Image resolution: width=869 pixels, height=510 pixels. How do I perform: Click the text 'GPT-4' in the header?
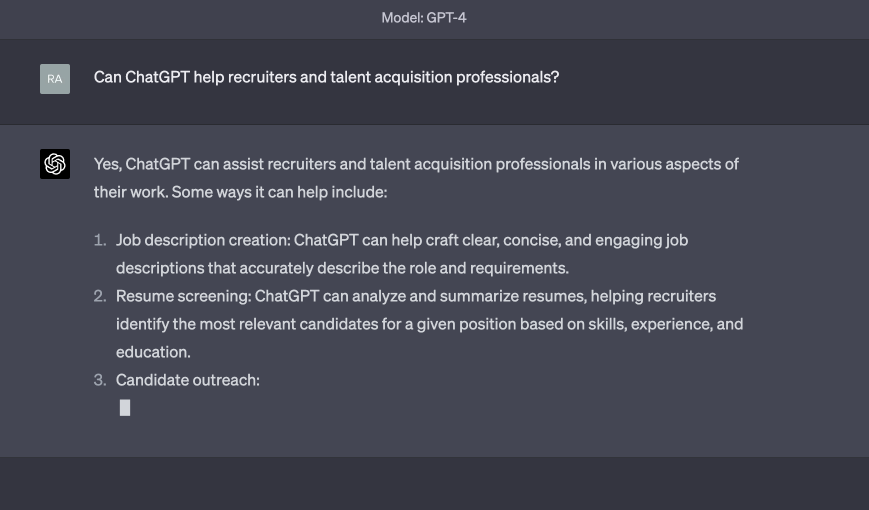[446, 18]
